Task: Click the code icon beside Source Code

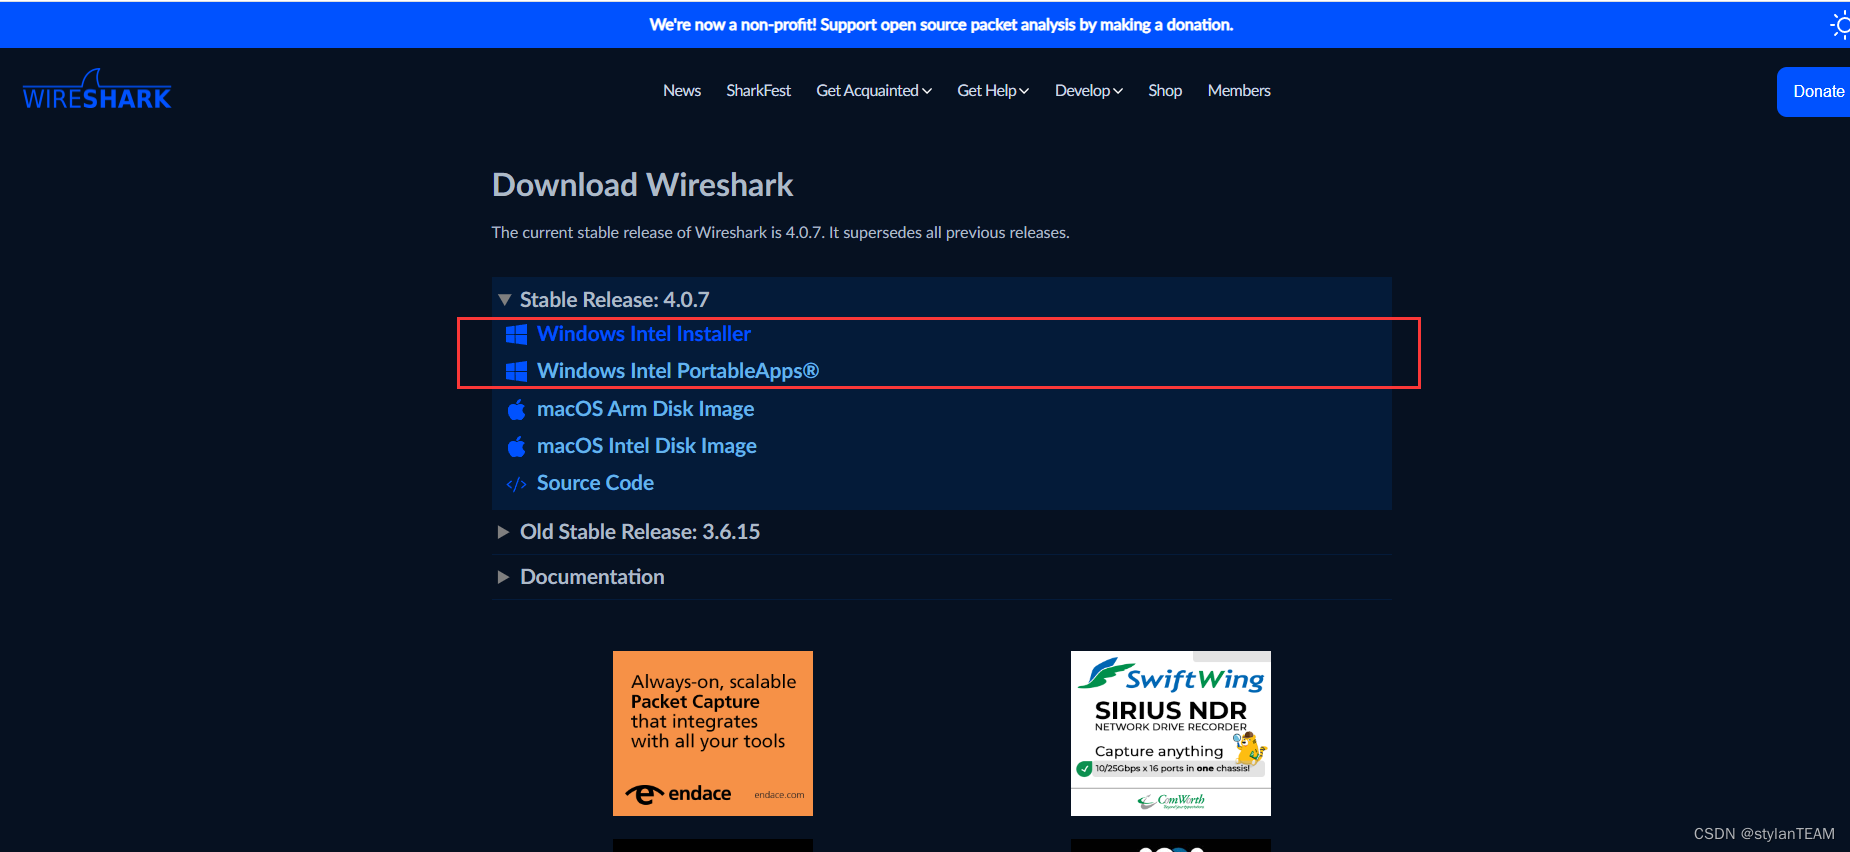Action: (x=516, y=484)
